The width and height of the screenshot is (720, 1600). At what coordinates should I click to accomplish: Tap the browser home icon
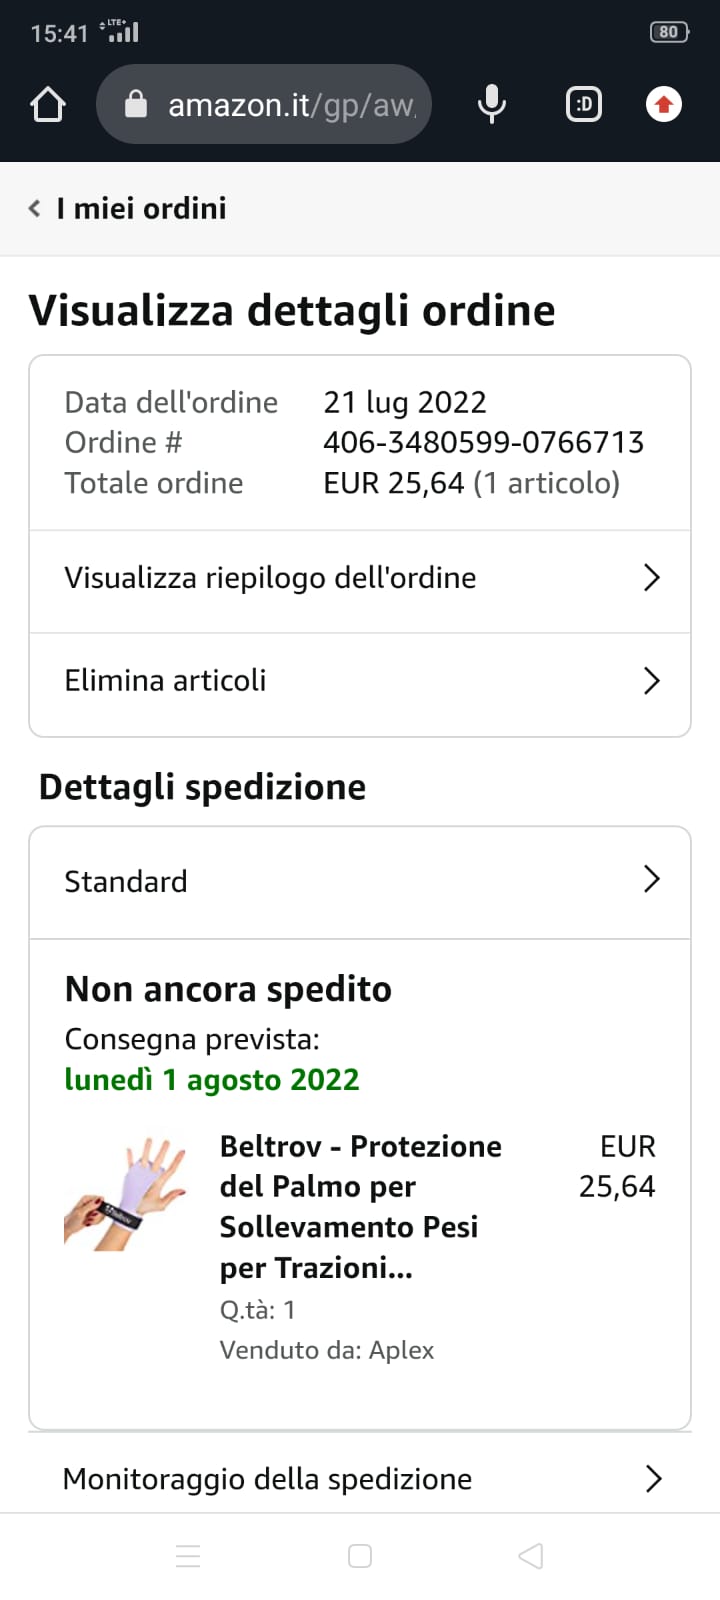(x=48, y=104)
